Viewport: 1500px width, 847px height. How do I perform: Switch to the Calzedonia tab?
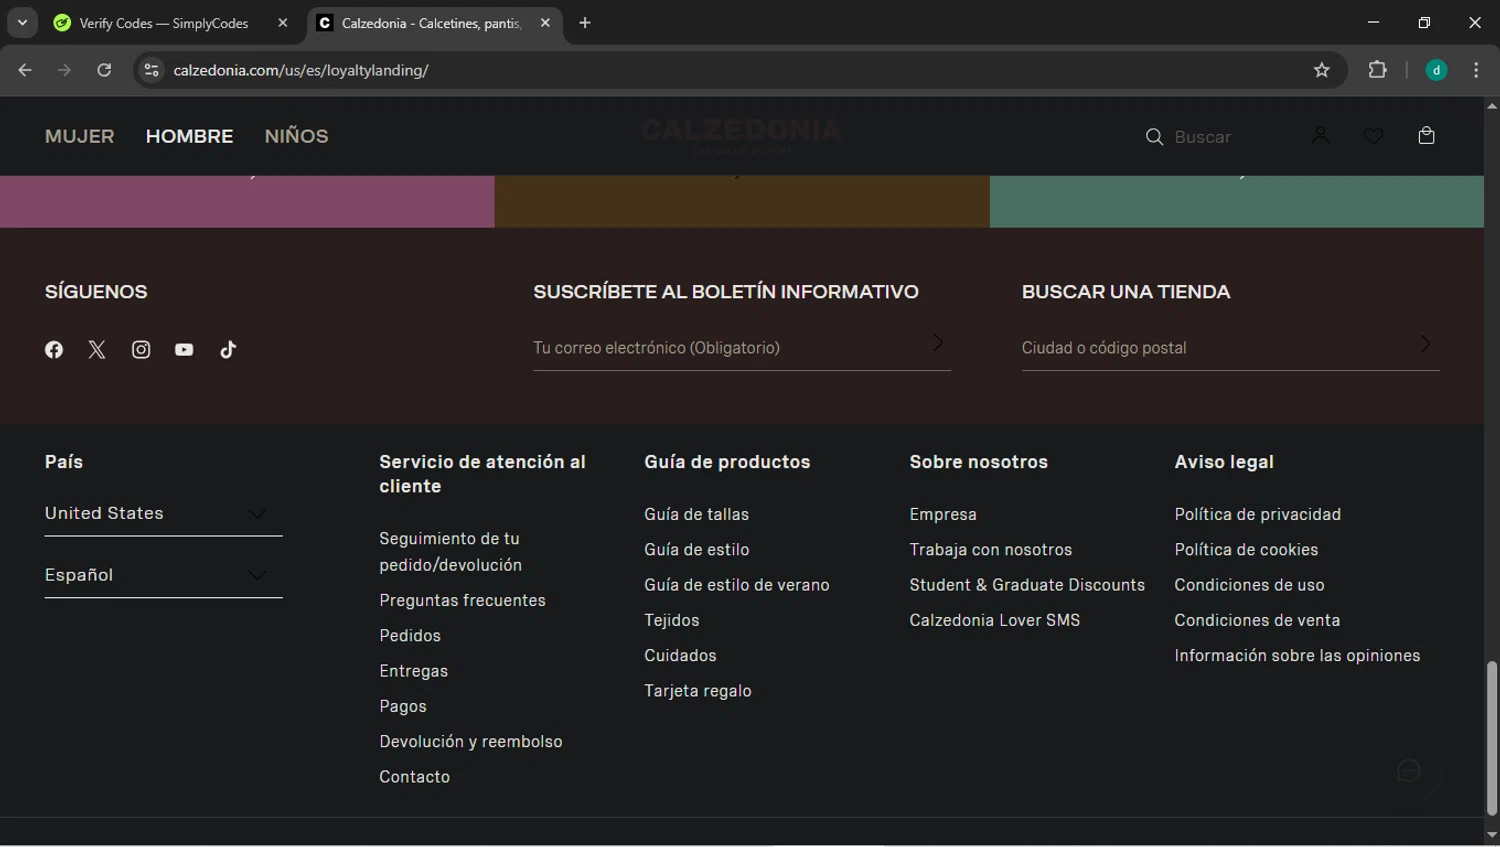point(433,23)
